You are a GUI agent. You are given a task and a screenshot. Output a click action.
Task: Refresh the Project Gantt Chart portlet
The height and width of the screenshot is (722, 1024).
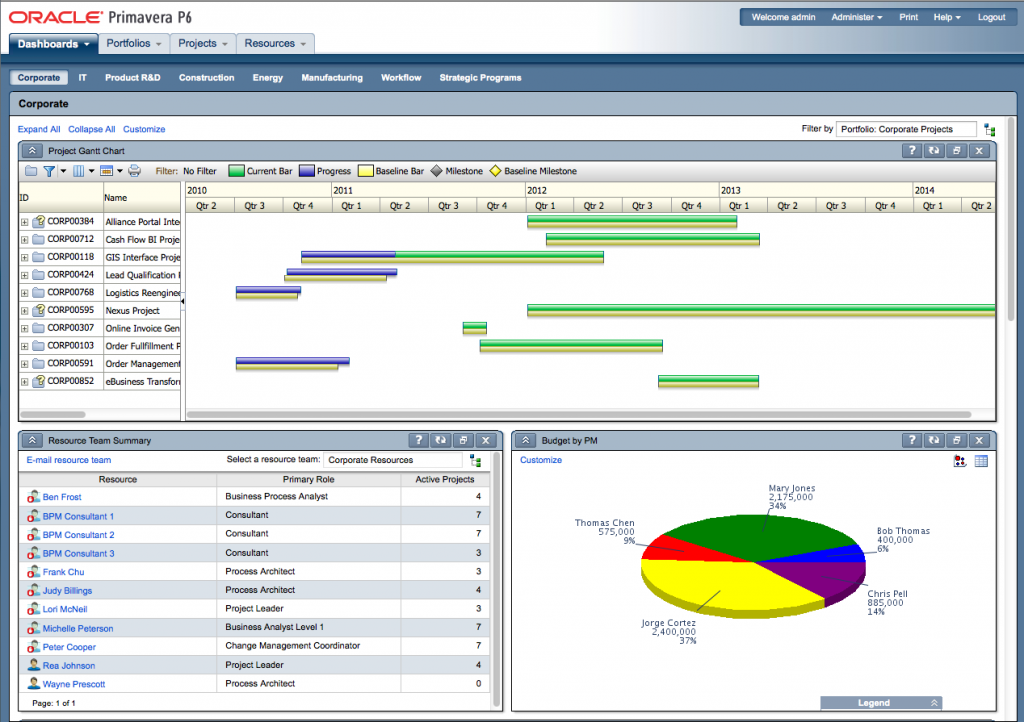click(931, 150)
